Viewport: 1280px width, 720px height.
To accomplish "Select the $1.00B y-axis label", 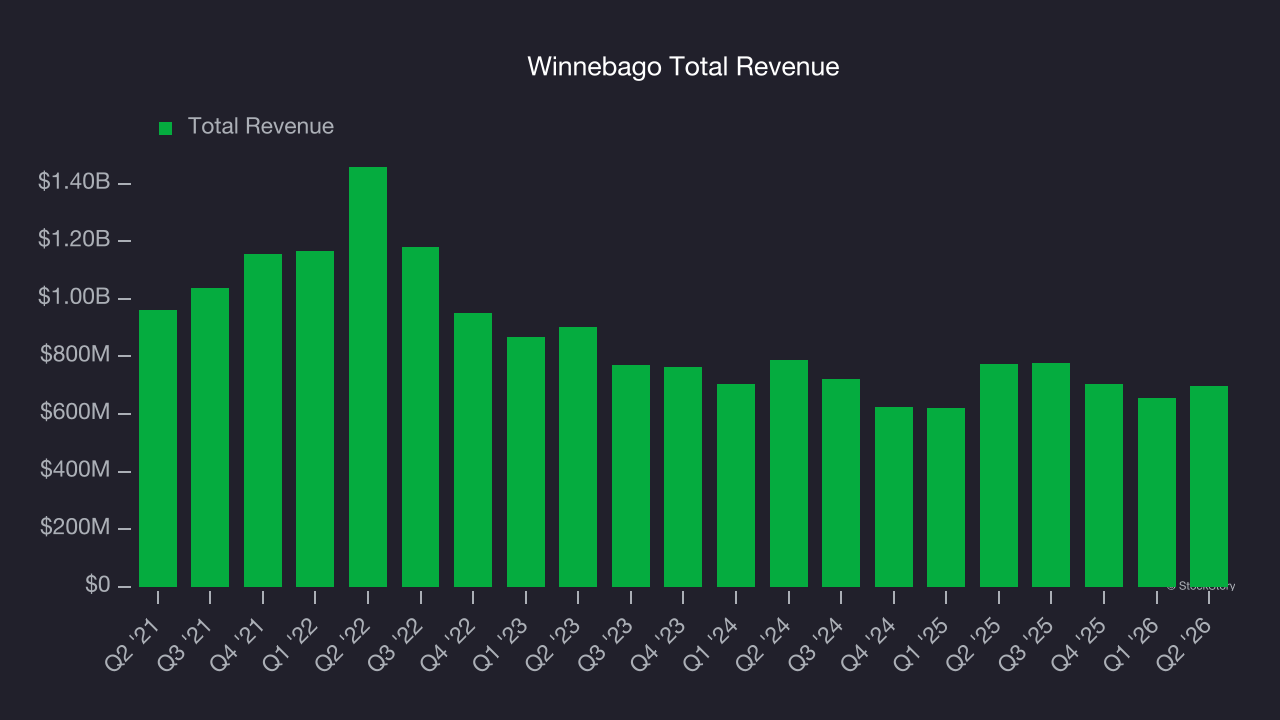I will [74, 297].
